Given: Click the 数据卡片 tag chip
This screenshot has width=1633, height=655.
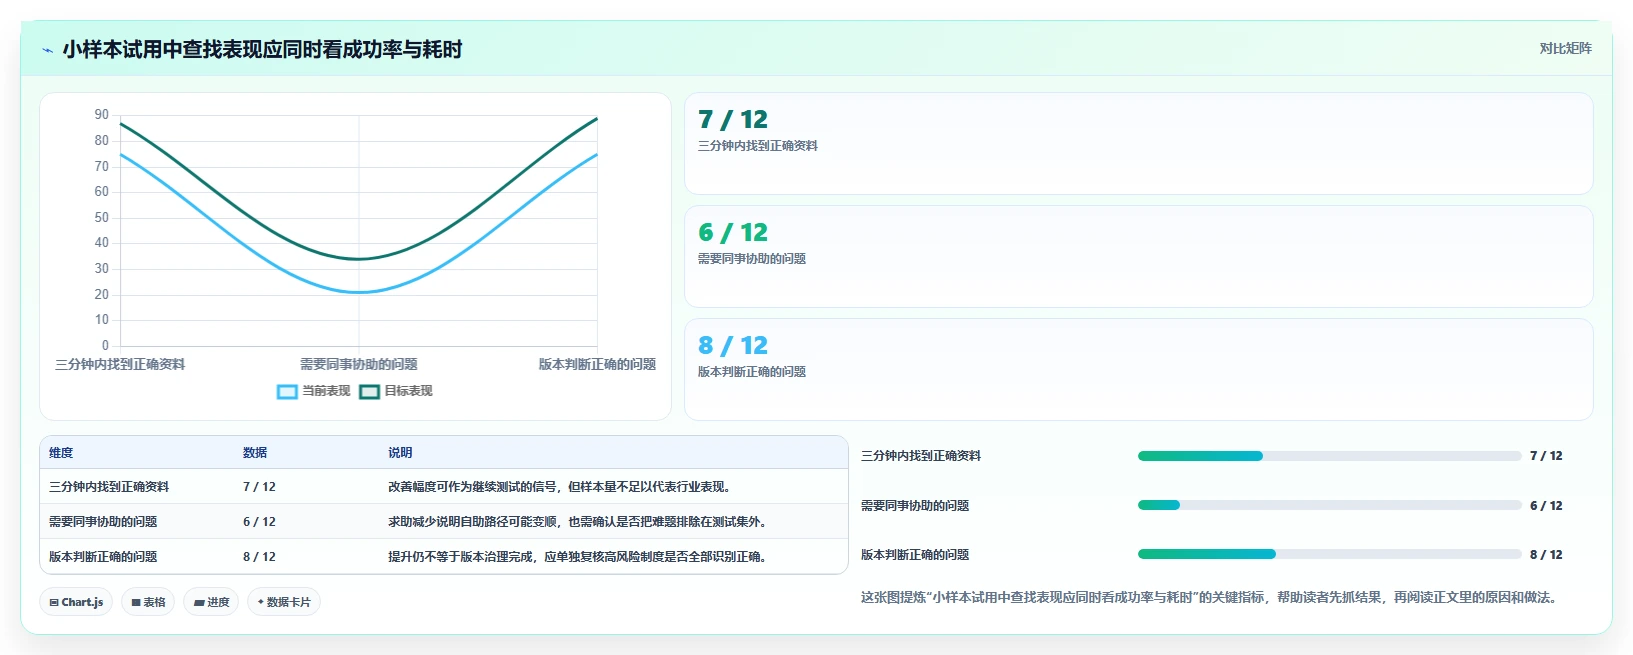Looking at the screenshot, I should (x=284, y=602).
